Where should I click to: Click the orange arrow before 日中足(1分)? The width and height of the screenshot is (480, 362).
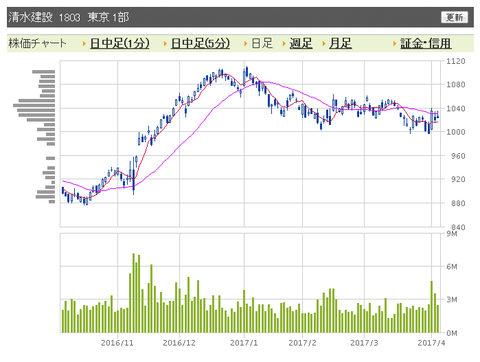tap(84, 44)
